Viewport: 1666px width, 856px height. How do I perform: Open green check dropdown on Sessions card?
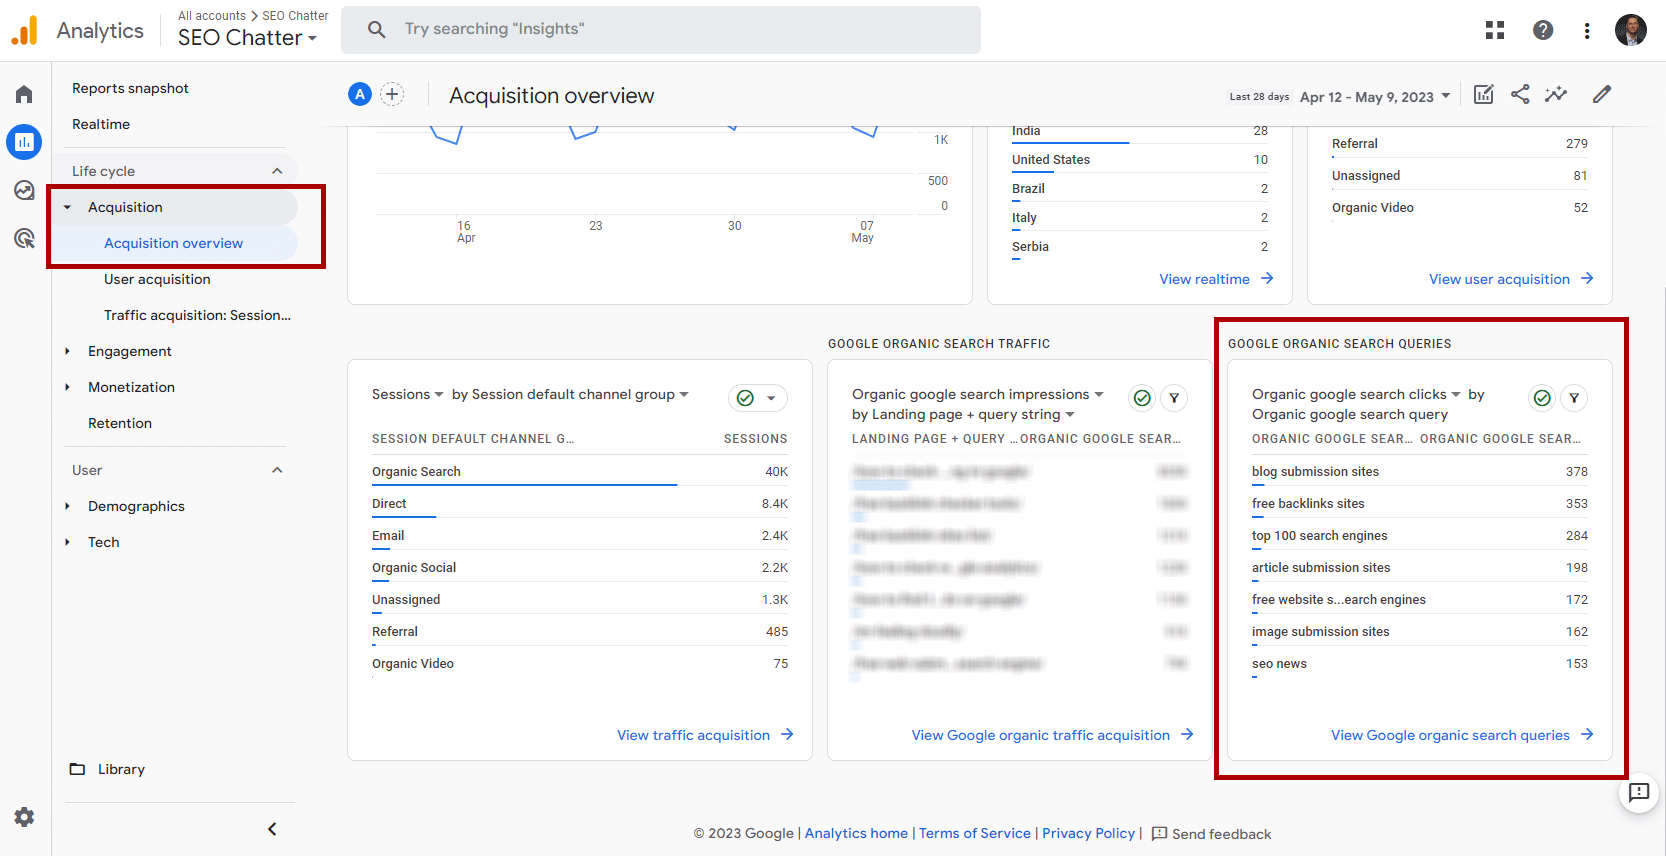[758, 398]
